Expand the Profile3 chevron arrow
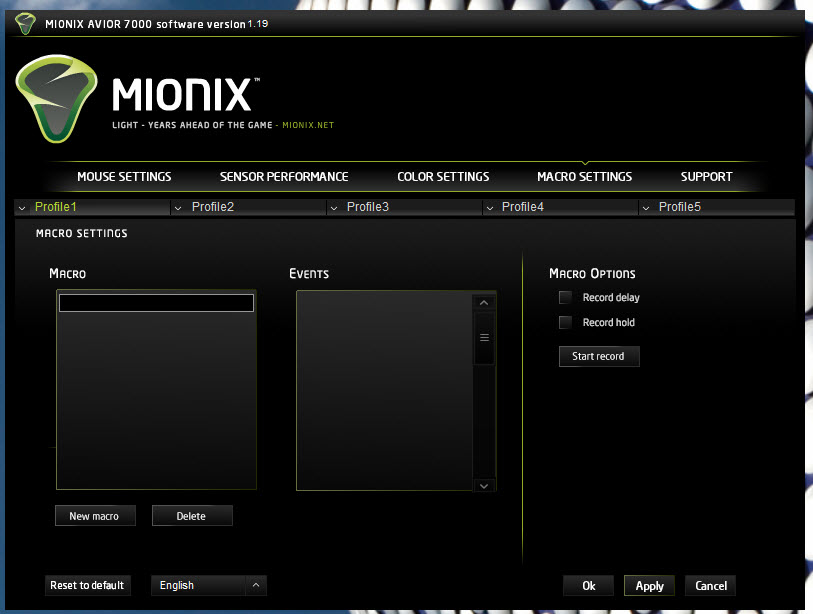Image resolution: width=813 pixels, height=614 pixels. 334,208
